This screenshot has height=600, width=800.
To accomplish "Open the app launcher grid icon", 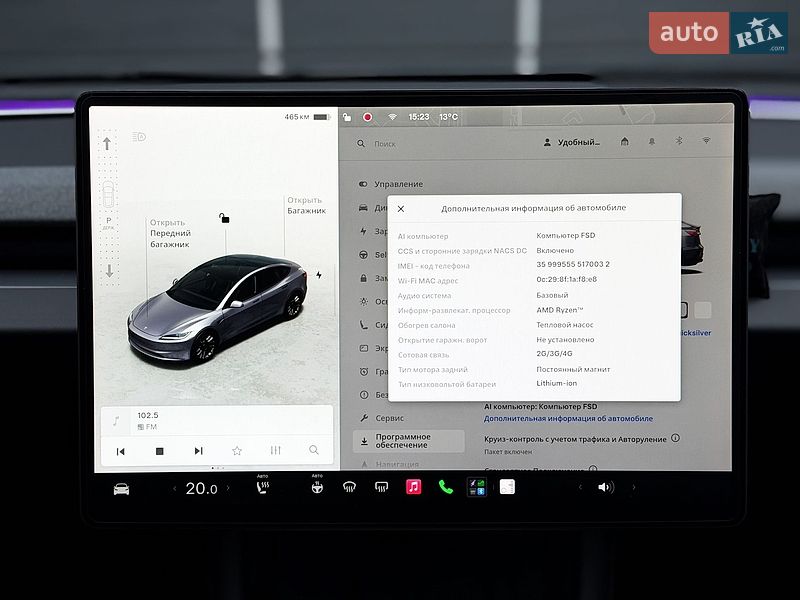I will pyautogui.click(x=477, y=487).
